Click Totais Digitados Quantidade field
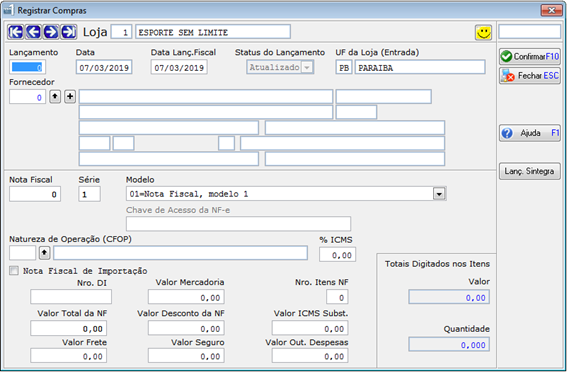Screen dimensions: 567x372 point(449,345)
